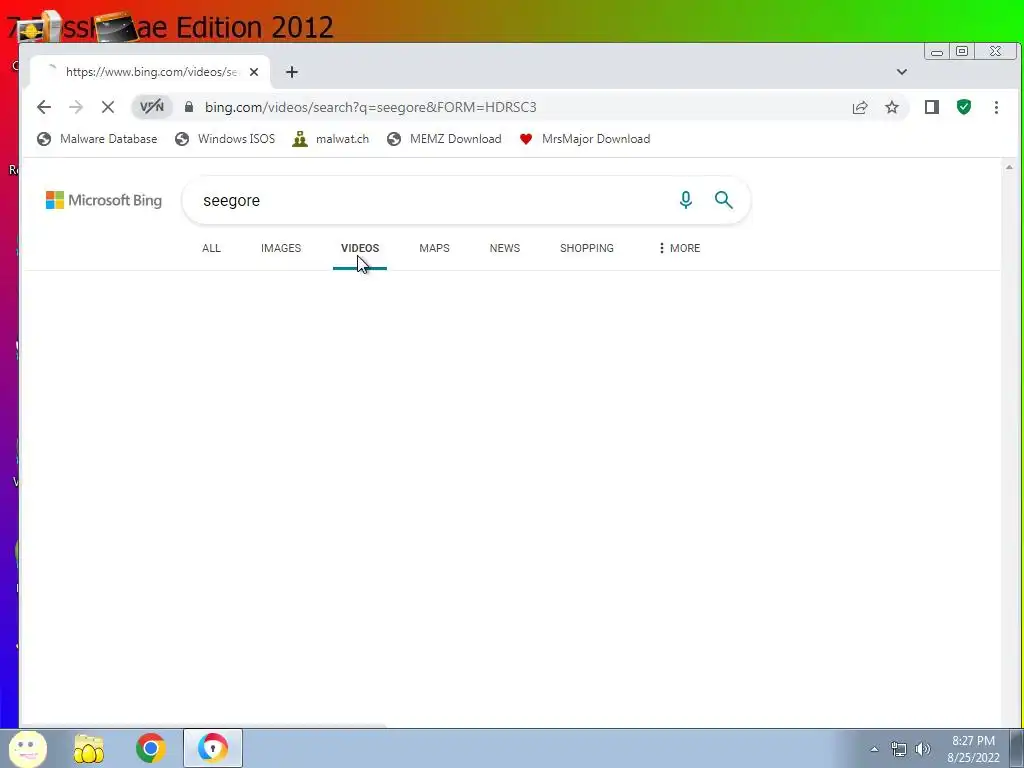Screen dimensions: 1024x768
Task: Switch to the IMAGES tab
Action: pyautogui.click(x=281, y=248)
